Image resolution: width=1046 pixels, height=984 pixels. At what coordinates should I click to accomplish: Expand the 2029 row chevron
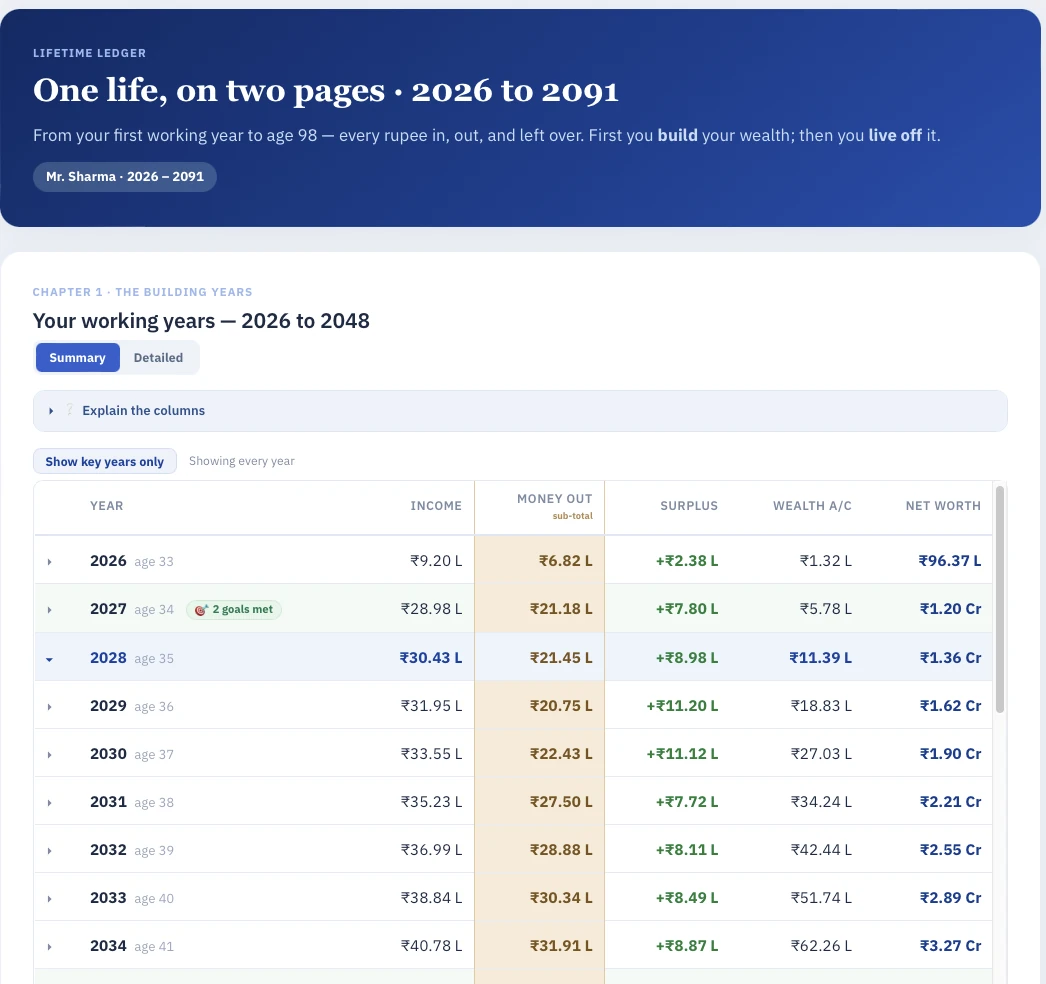click(49, 706)
